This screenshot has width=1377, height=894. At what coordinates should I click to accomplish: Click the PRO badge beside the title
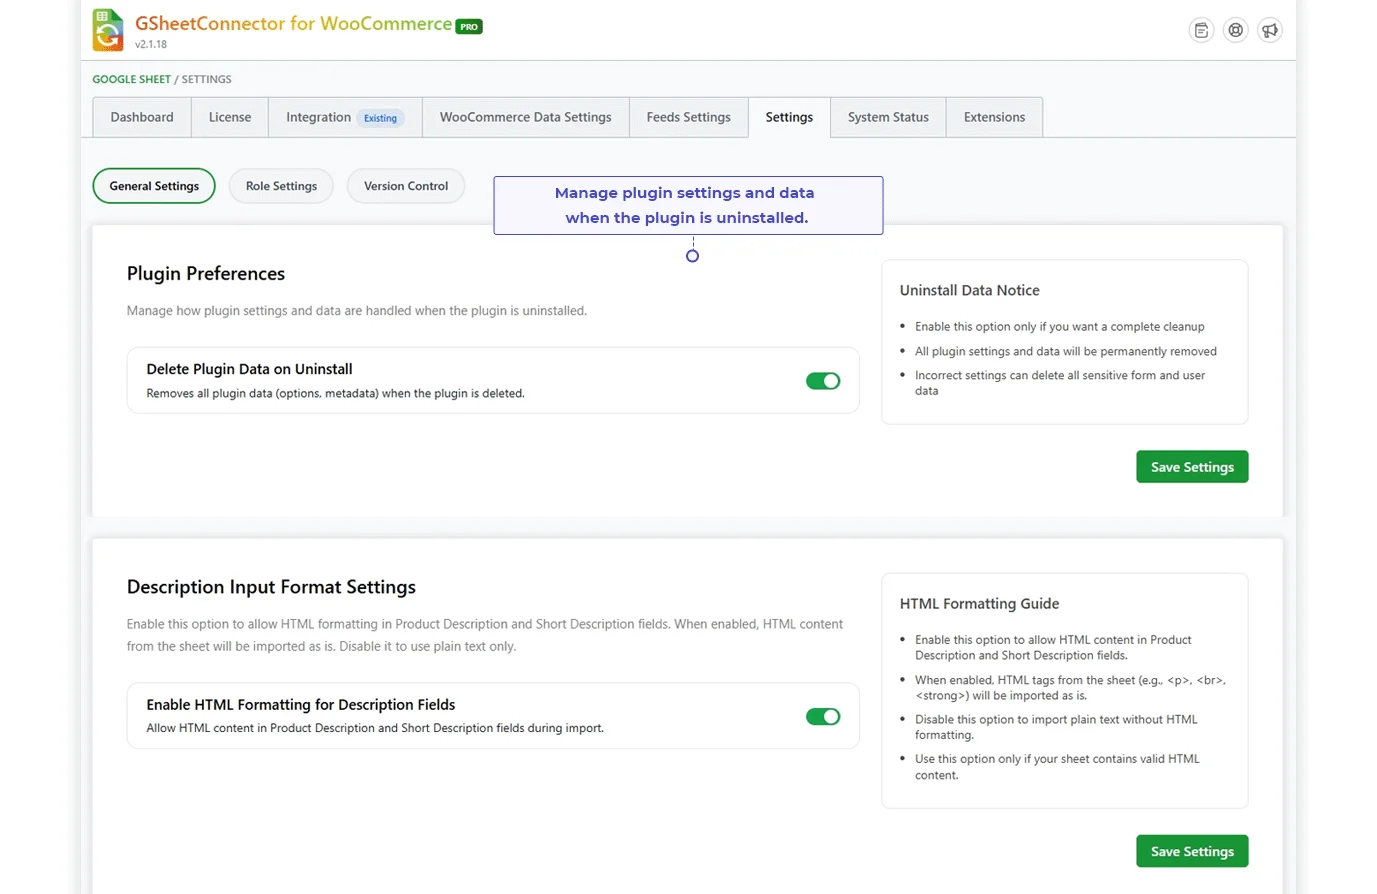click(x=469, y=27)
